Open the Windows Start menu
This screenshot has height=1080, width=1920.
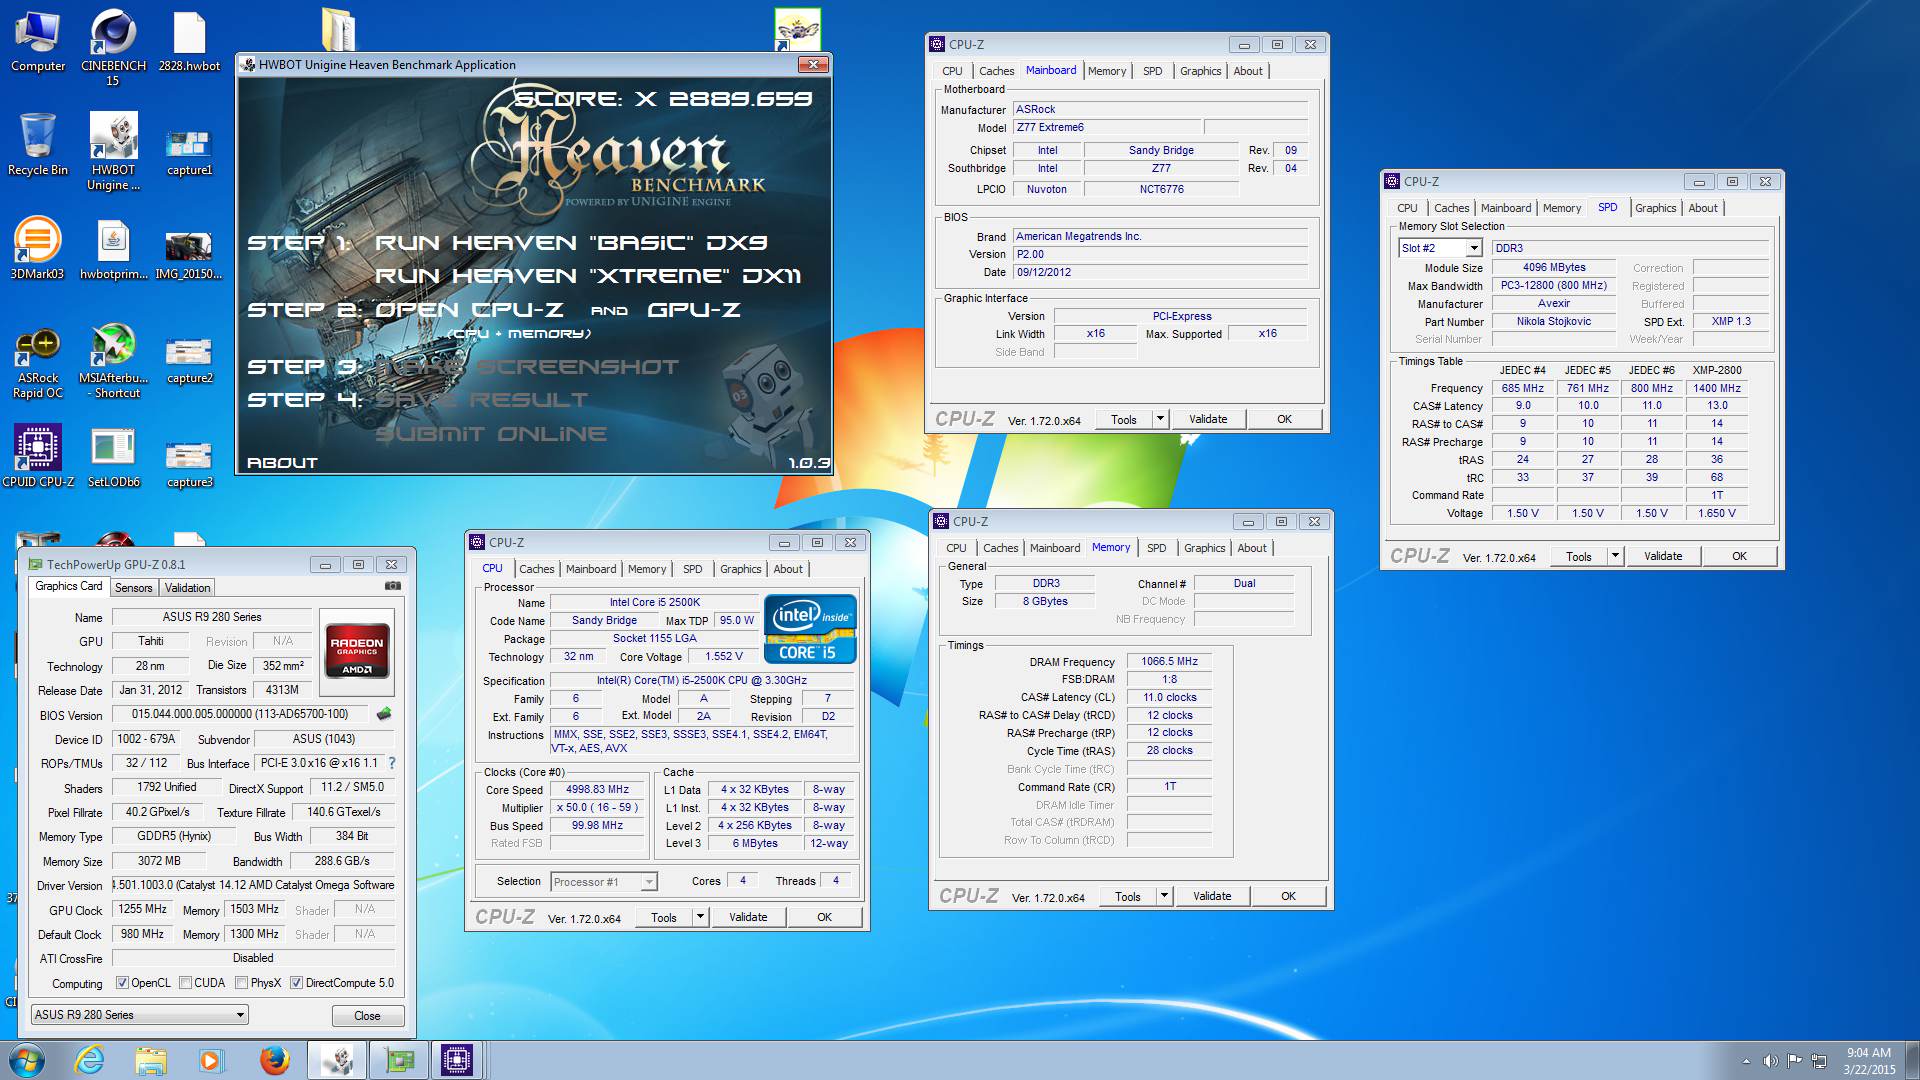pyautogui.click(x=27, y=1060)
